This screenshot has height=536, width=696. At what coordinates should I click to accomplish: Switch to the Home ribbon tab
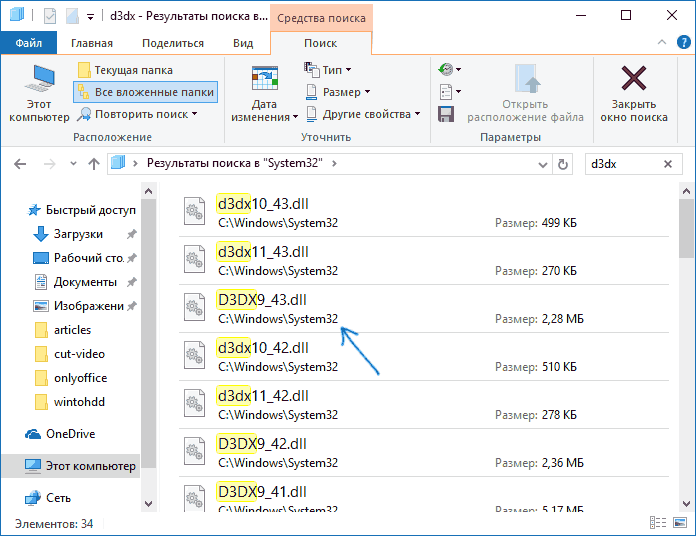(92, 43)
